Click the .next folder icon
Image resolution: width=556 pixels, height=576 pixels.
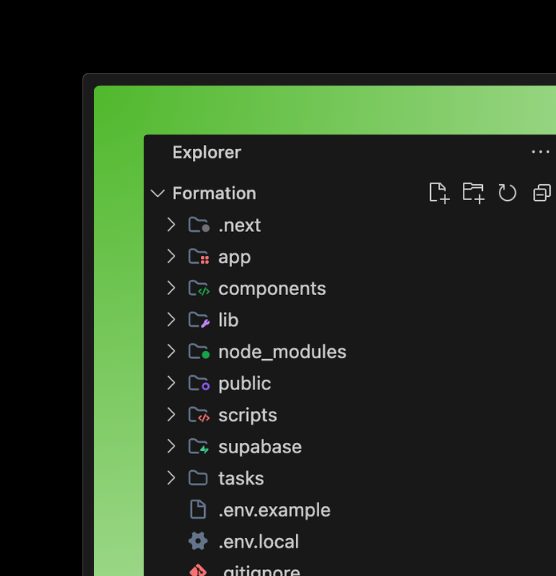pos(199,225)
